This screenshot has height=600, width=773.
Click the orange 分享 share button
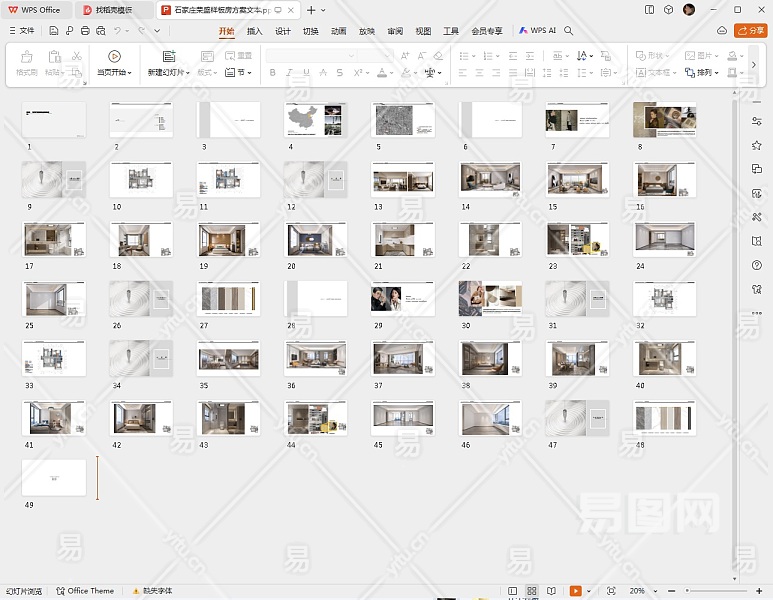[750, 31]
